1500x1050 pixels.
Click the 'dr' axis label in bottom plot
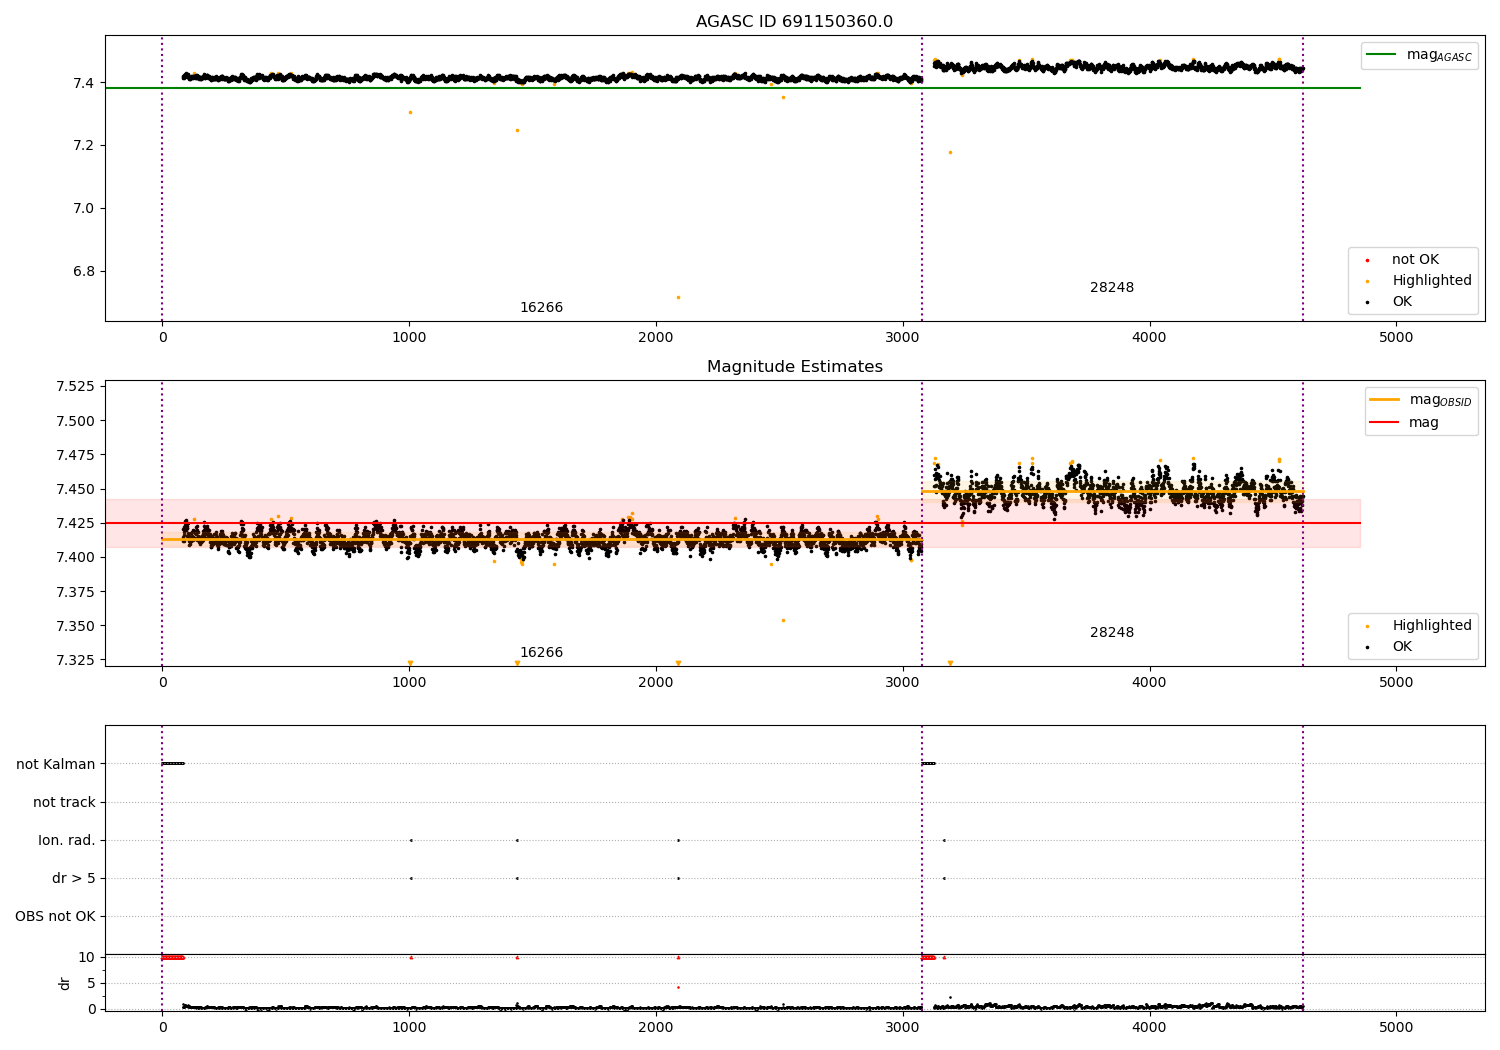coord(65,983)
